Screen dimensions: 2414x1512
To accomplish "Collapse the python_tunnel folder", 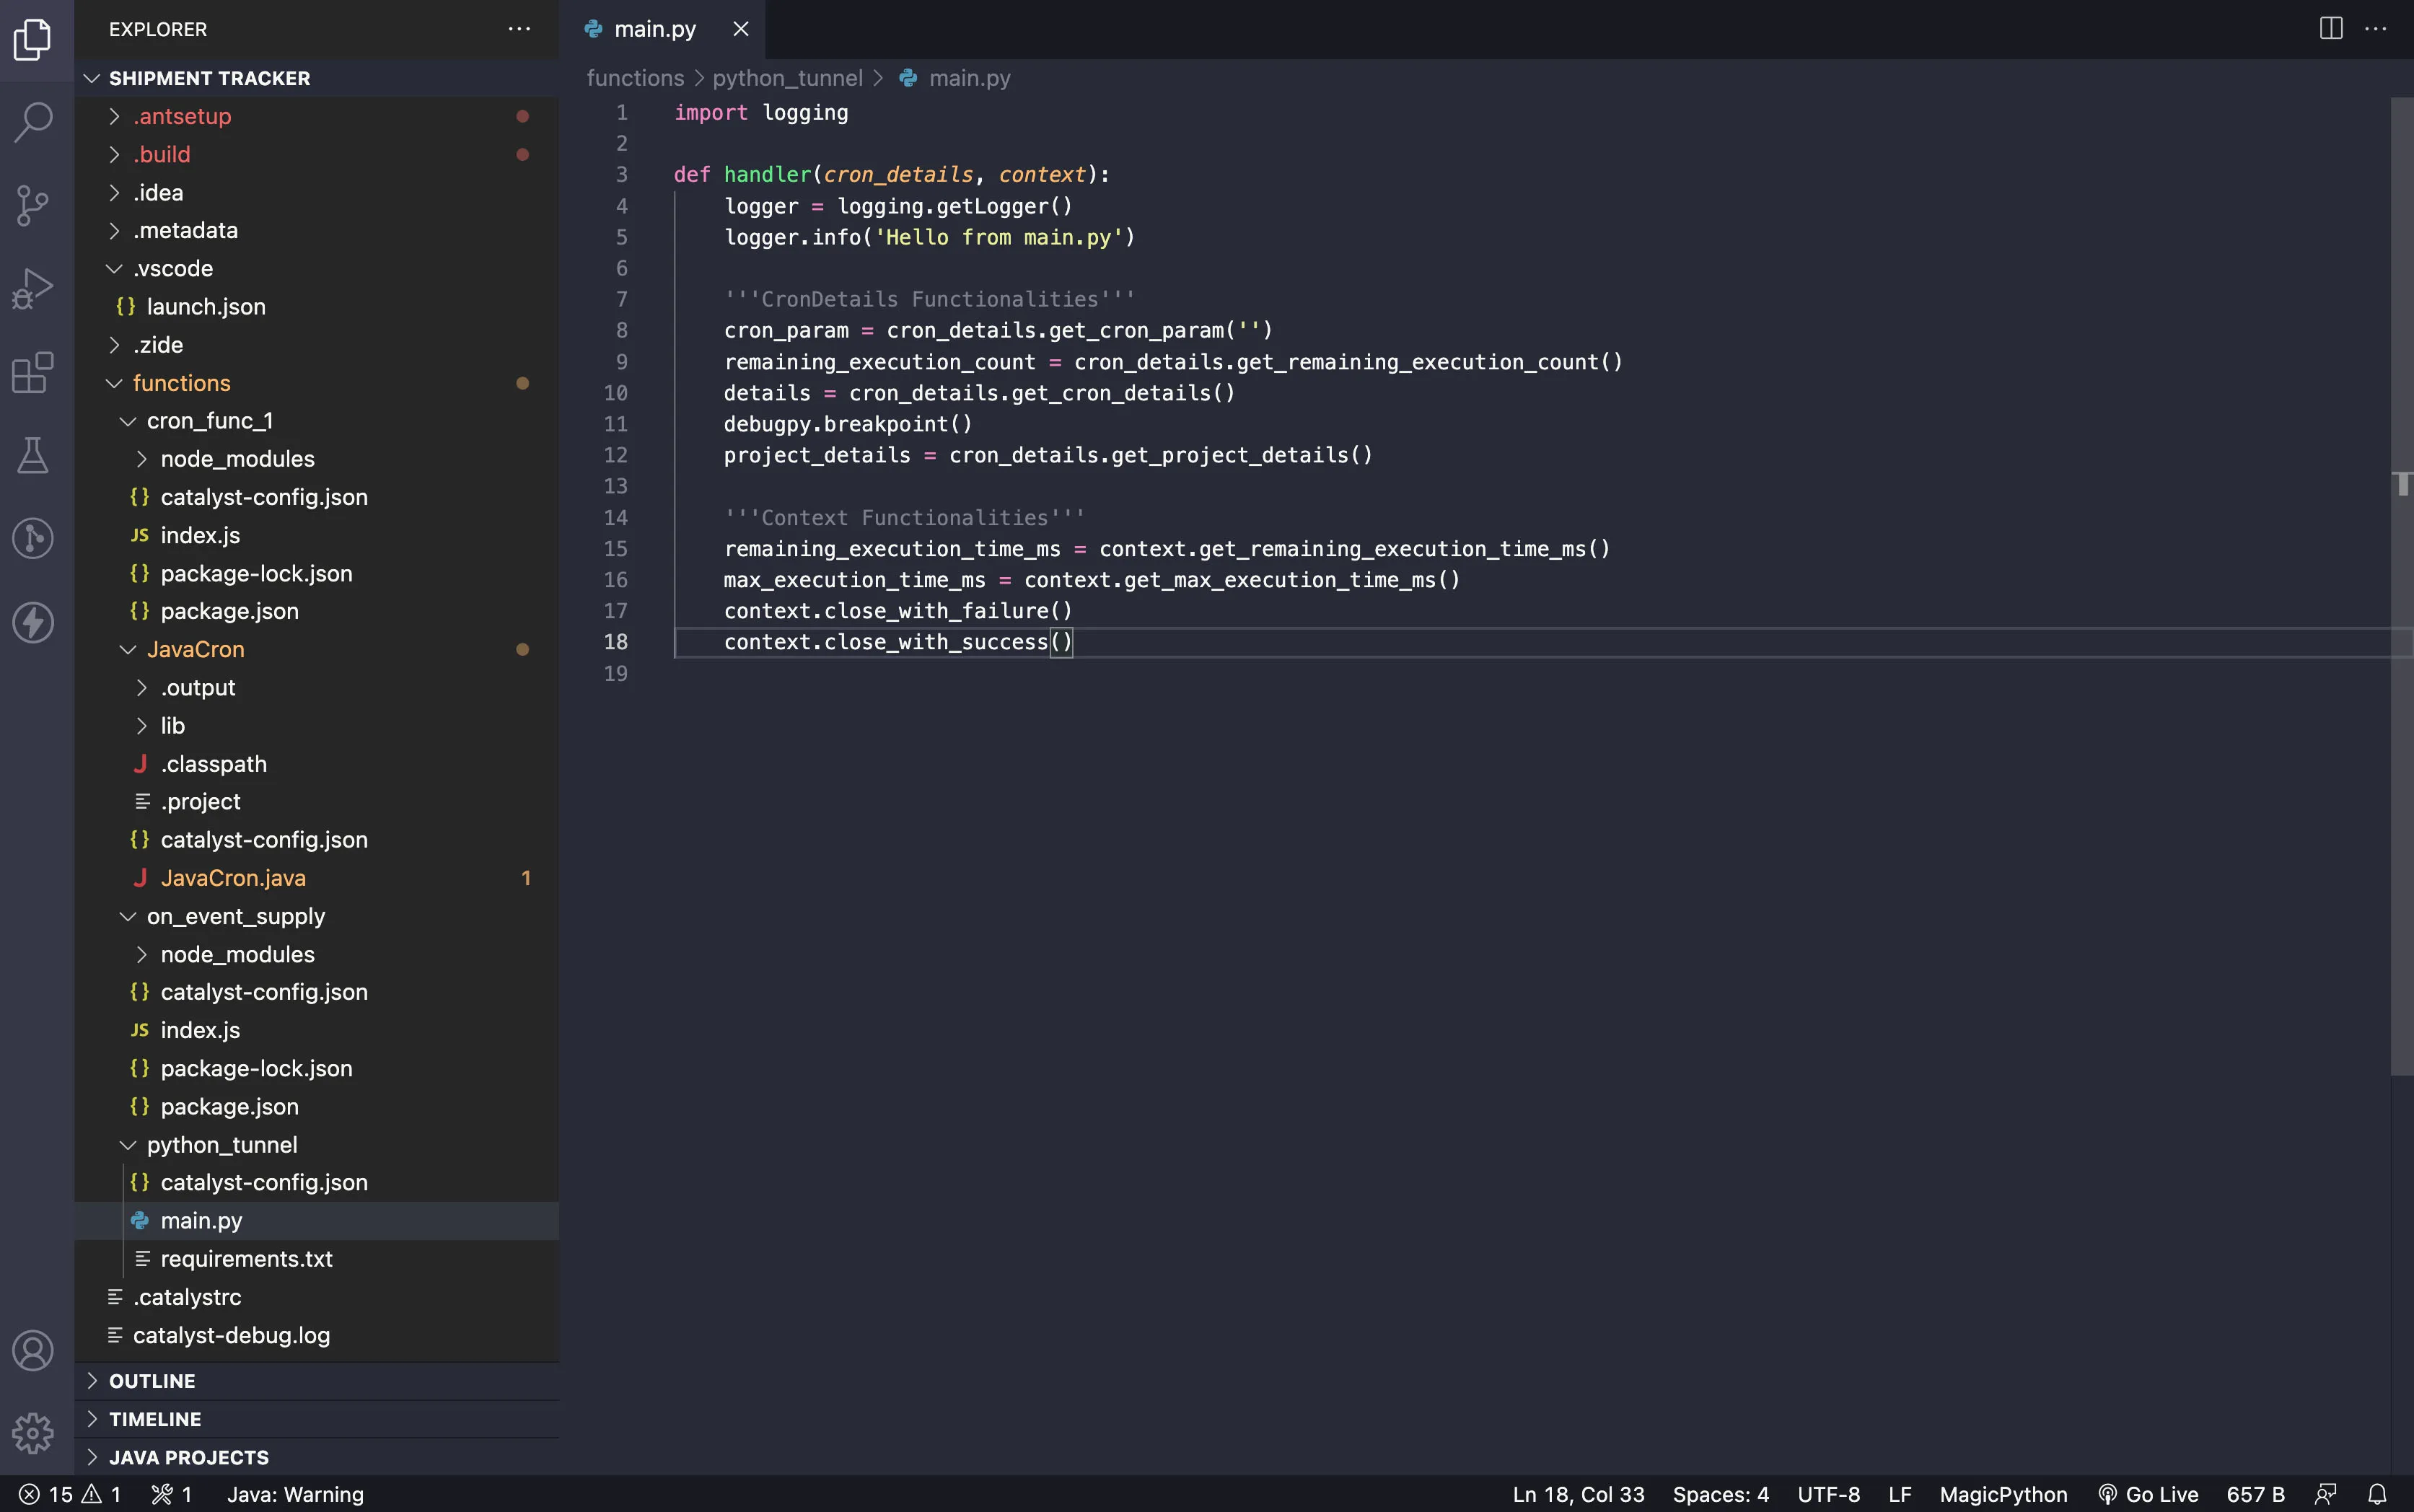I will 316,1144.
